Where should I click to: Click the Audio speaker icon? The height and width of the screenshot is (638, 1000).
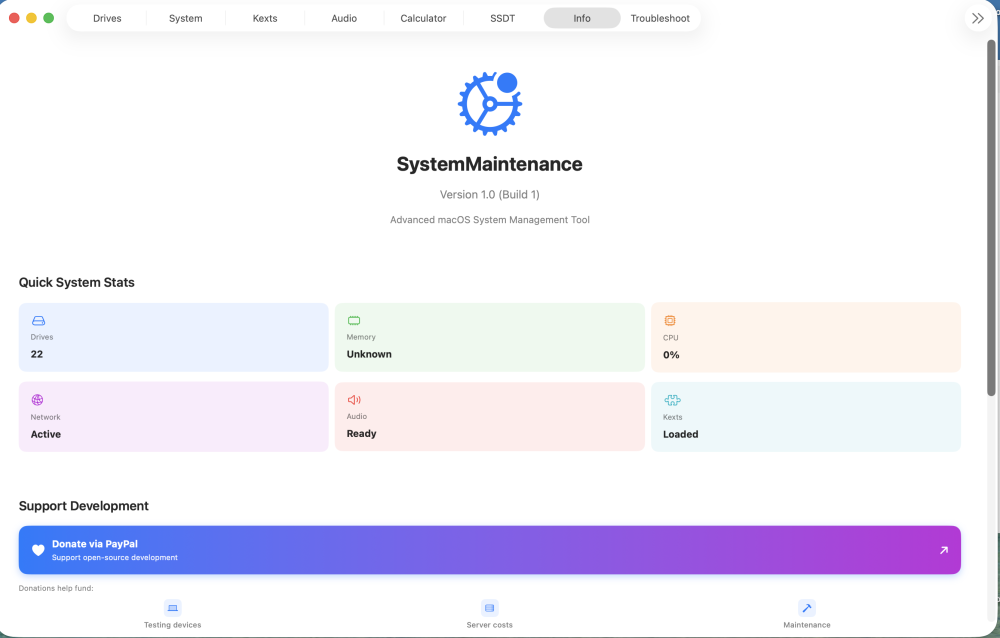click(x=354, y=400)
